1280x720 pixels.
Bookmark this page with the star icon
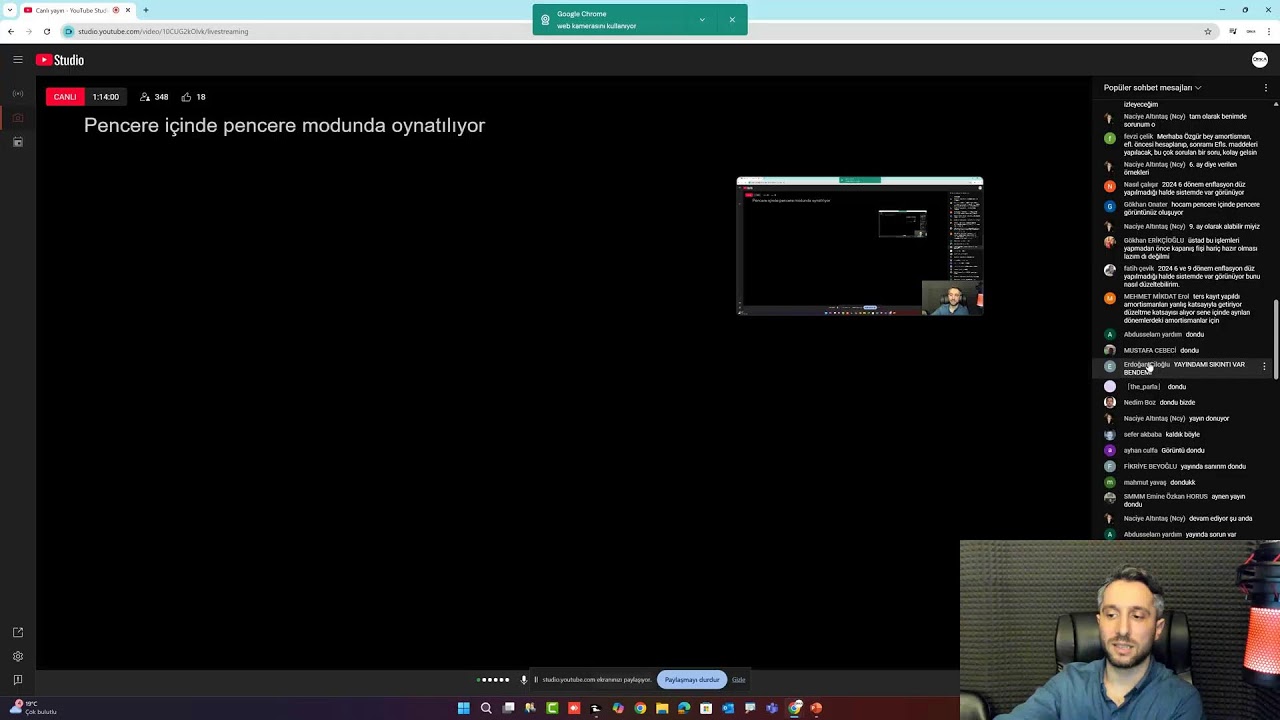pyautogui.click(x=1208, y=31)
